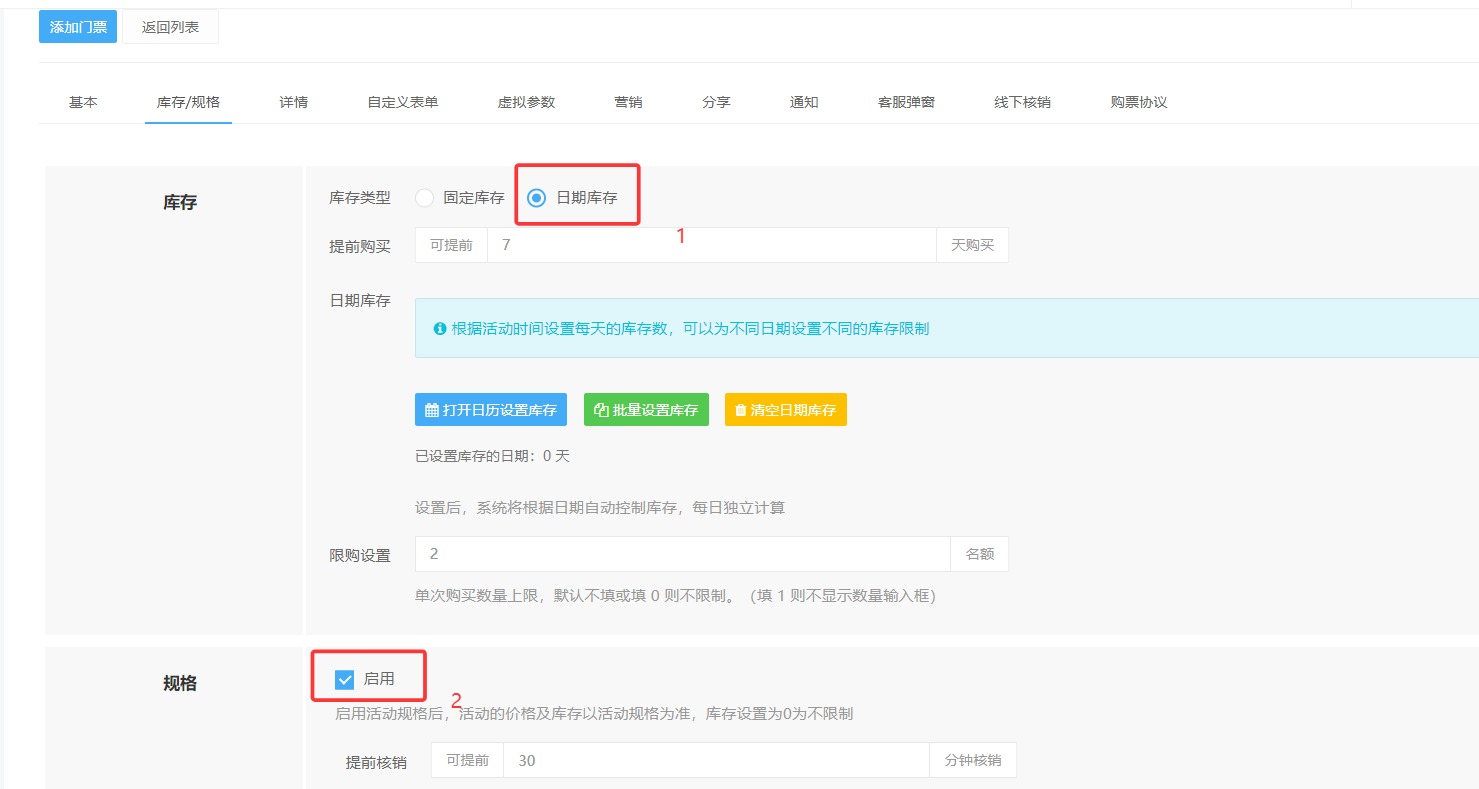Select the 购票协议 tab
1479x789 pixels.
click(1138, 102)
